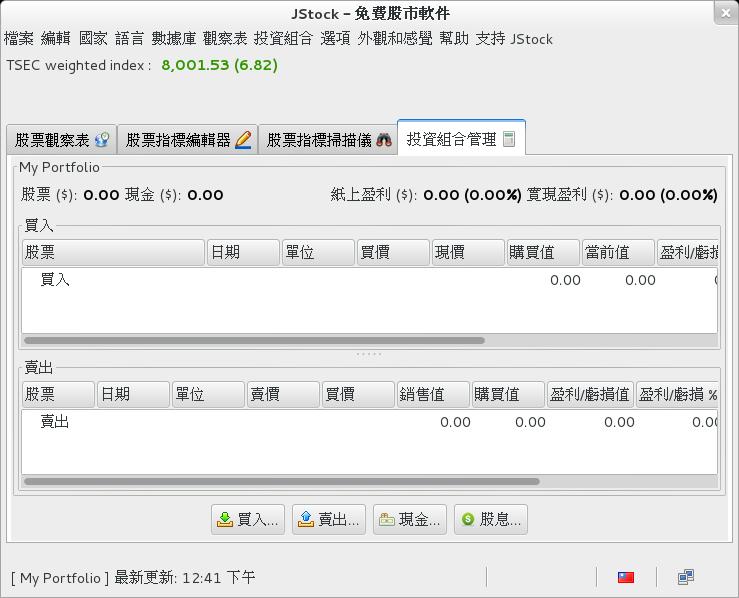The height and width of the screenshot is (598, 739).
Task: Sort buy table by 股票 column
Action: pyautogui.click(x=113, y=252)
